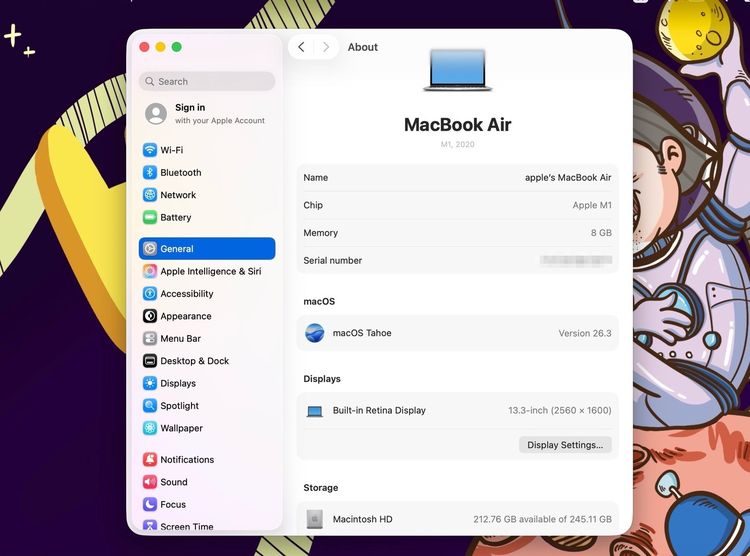The width and height of the screenshot is (750, 556).
Task: Click the "About" window title
Action: 363,47
